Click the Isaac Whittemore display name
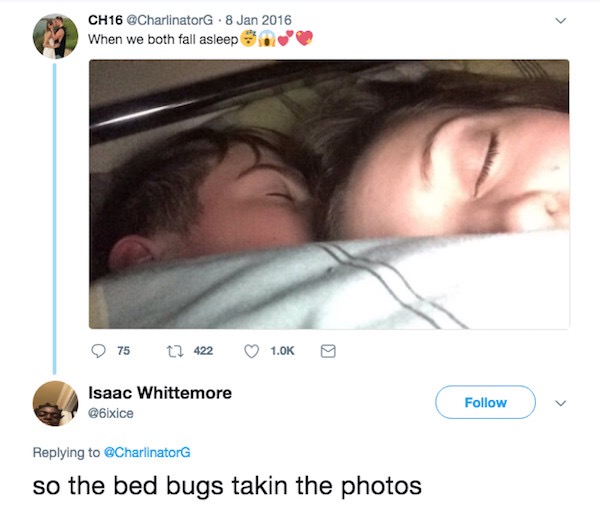This screenshot has height=505, width=600. click(x=160, y=393)
